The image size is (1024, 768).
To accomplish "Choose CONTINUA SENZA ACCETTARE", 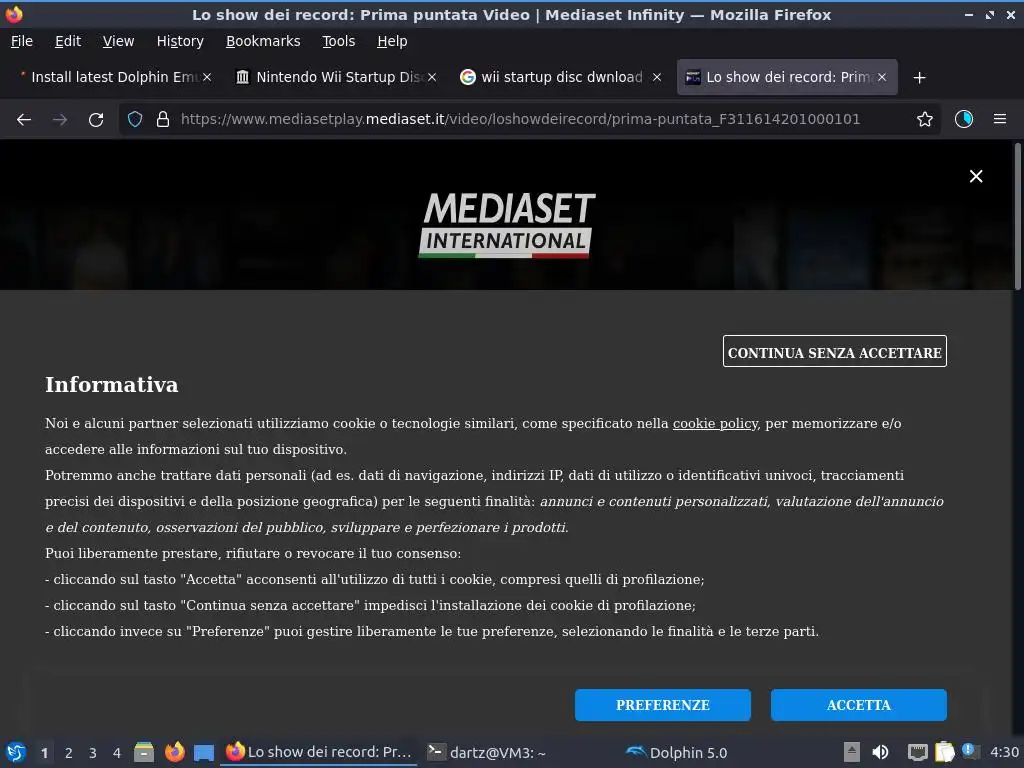I will (x=834, y=351).
